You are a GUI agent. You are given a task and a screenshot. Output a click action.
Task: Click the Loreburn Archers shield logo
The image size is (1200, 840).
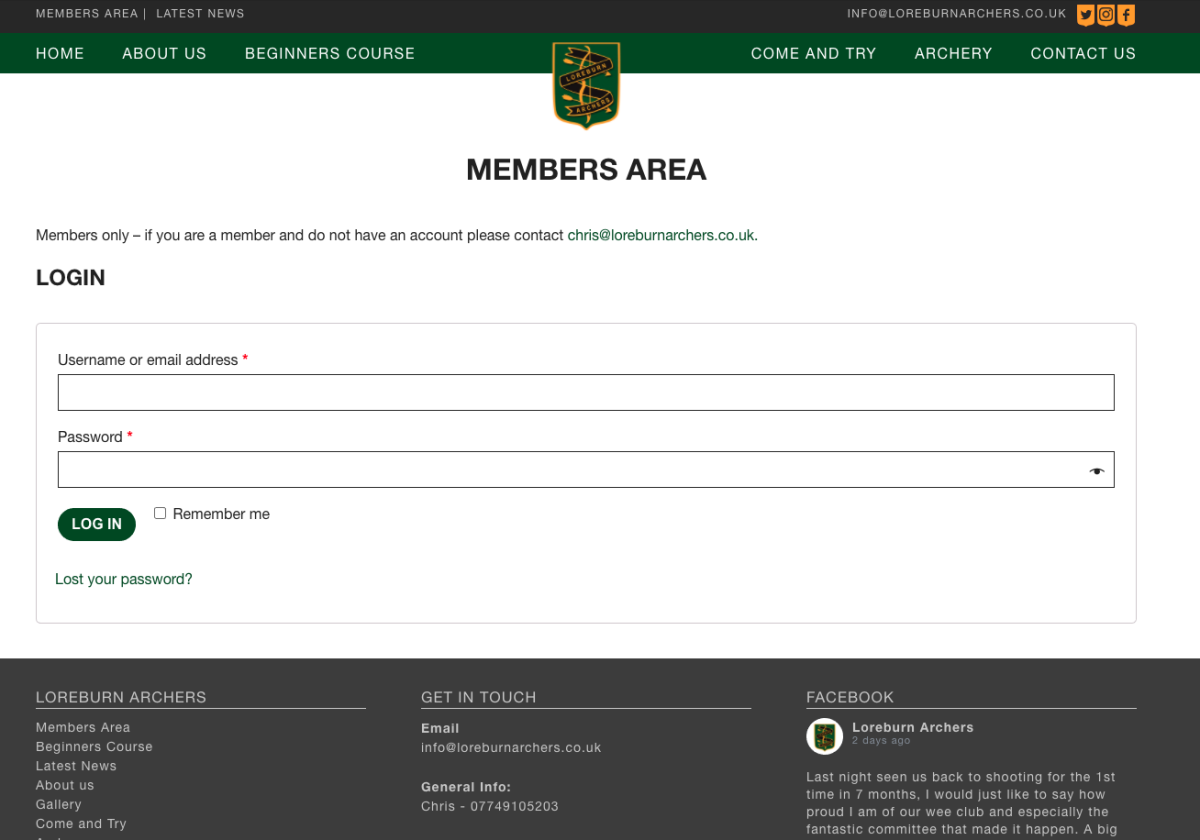coord(586,85)
